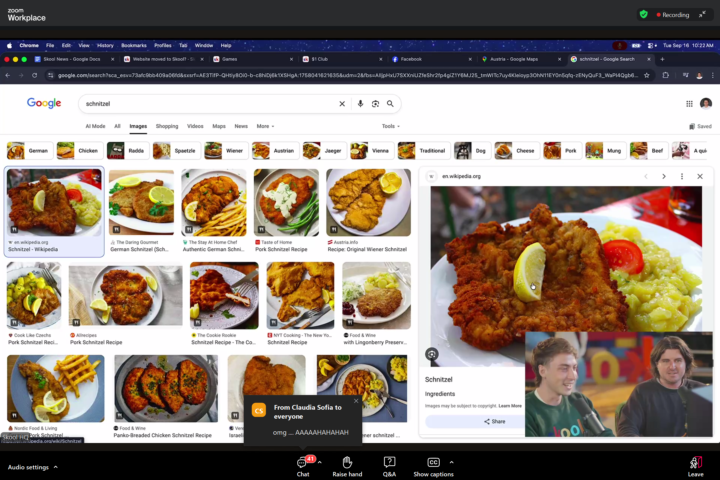Open preview panel three-dot menu

[x=682, y=176]
